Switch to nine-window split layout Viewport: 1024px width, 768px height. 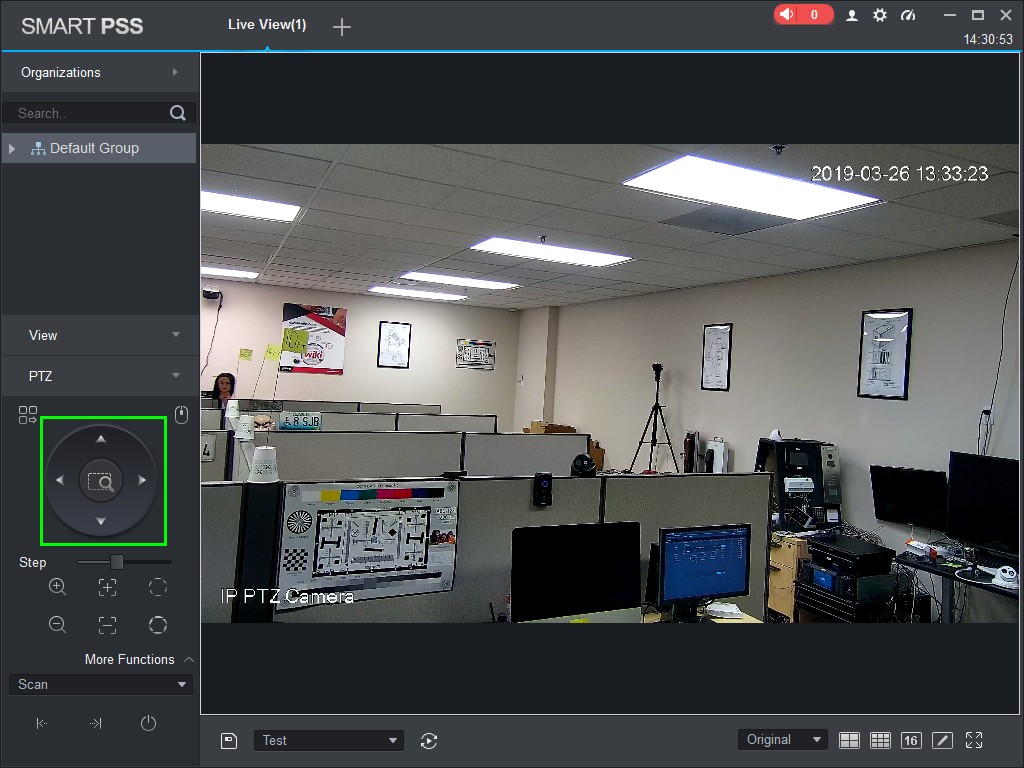tap(880, 740)
